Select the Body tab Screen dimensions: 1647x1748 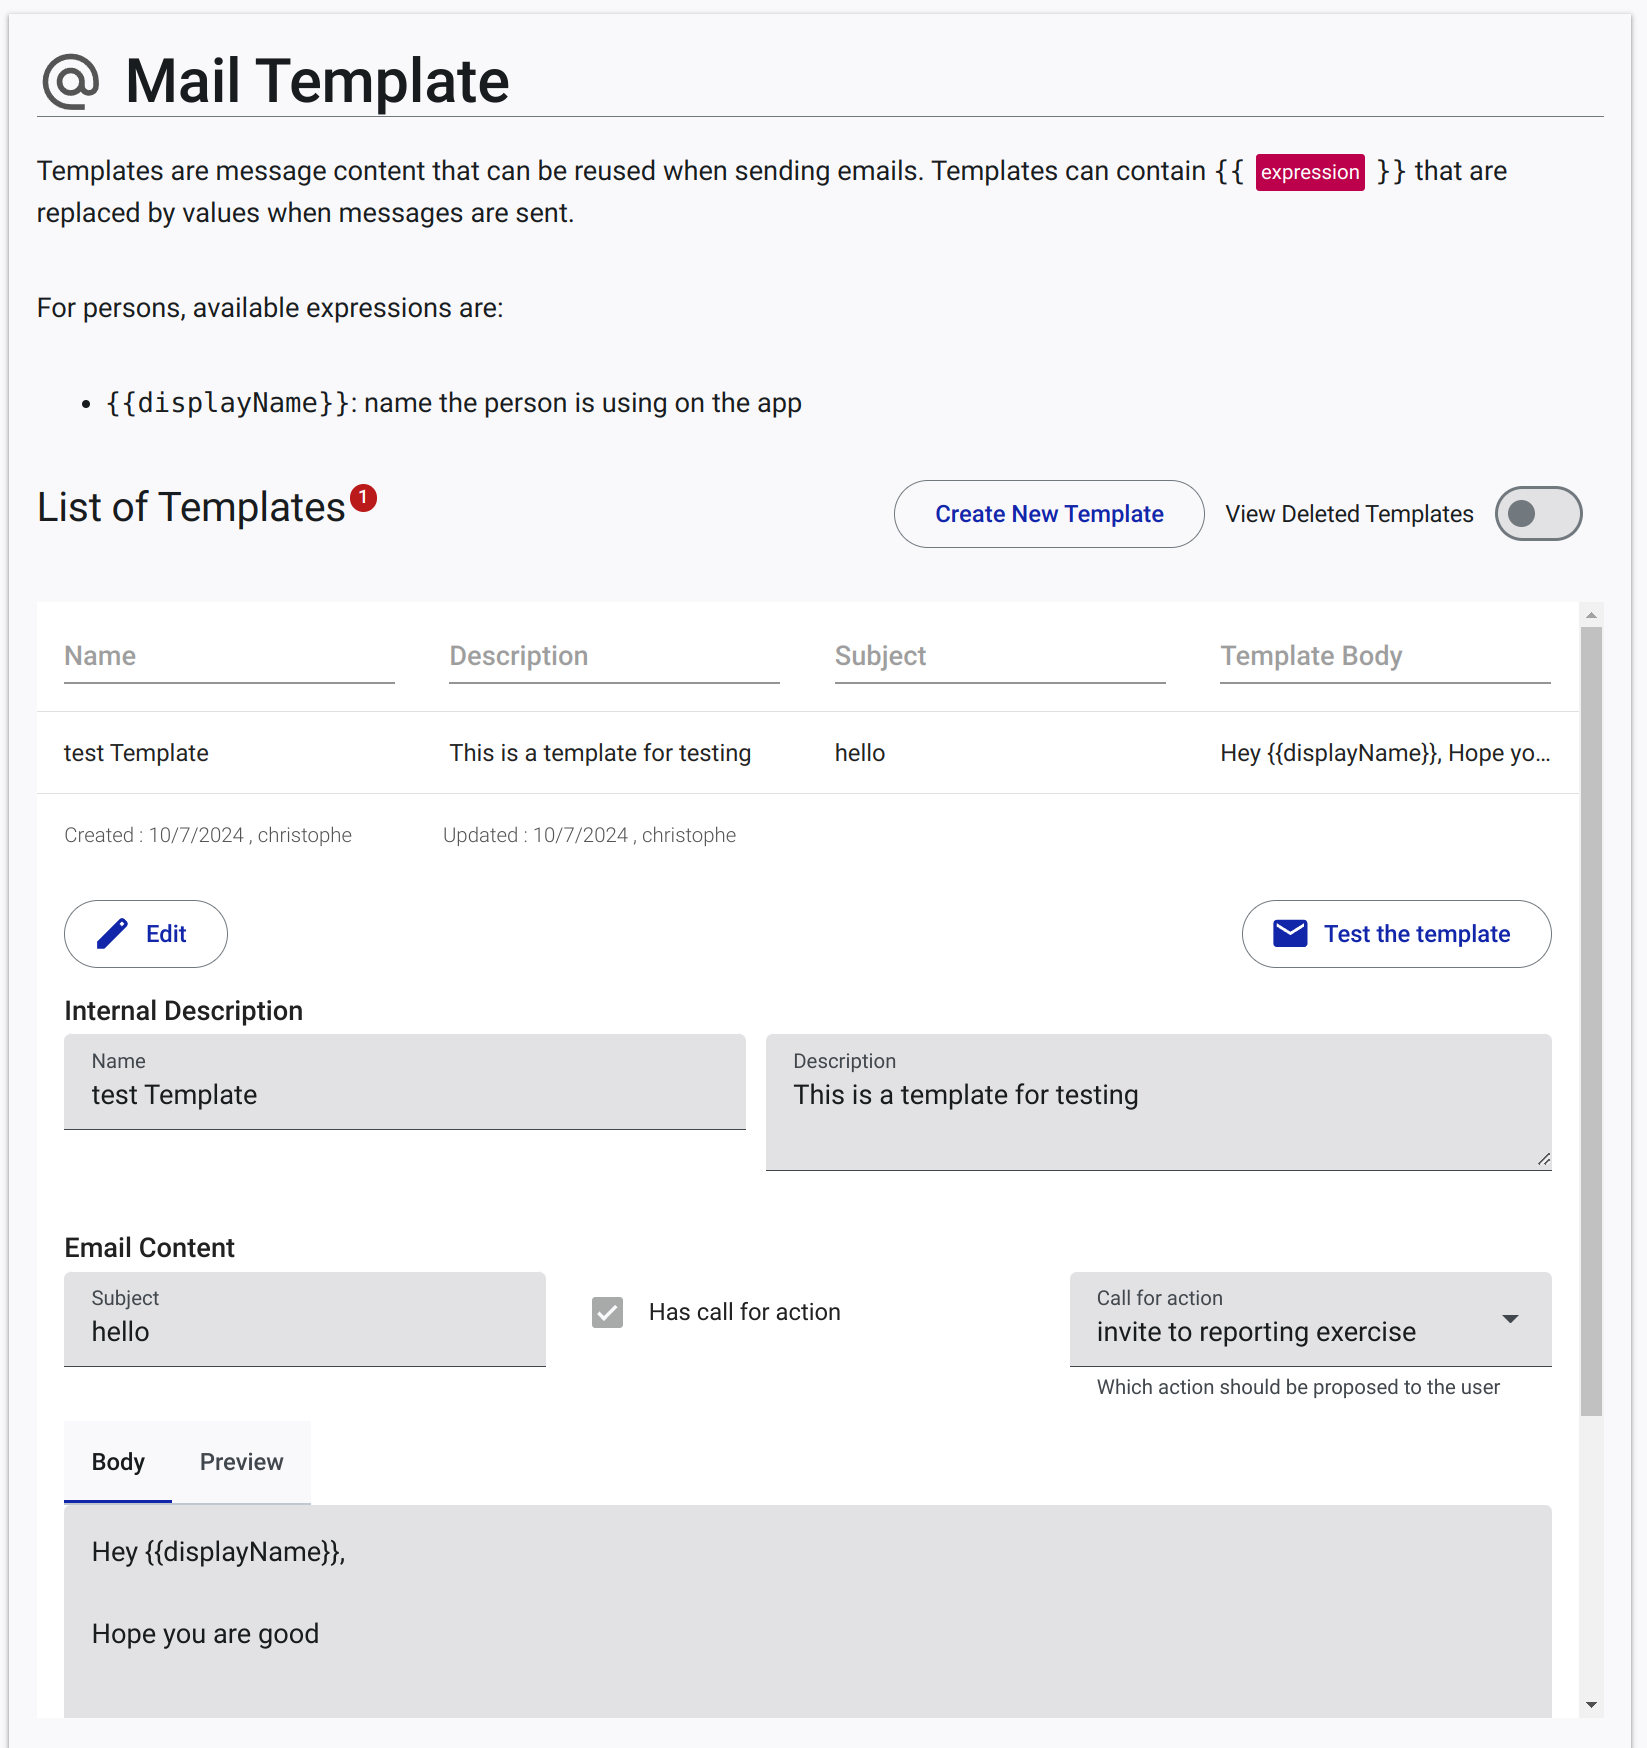tap(118, 1462)
